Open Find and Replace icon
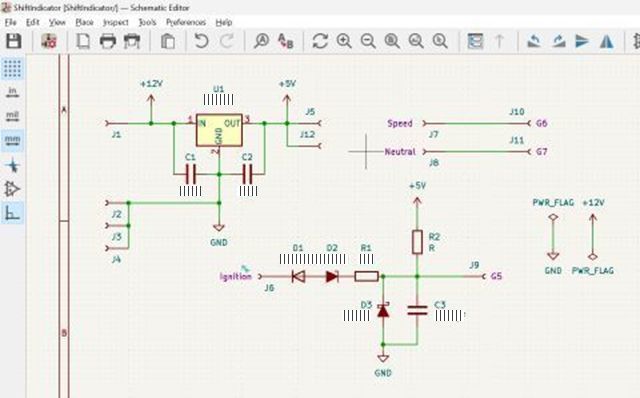 (285, 41)
